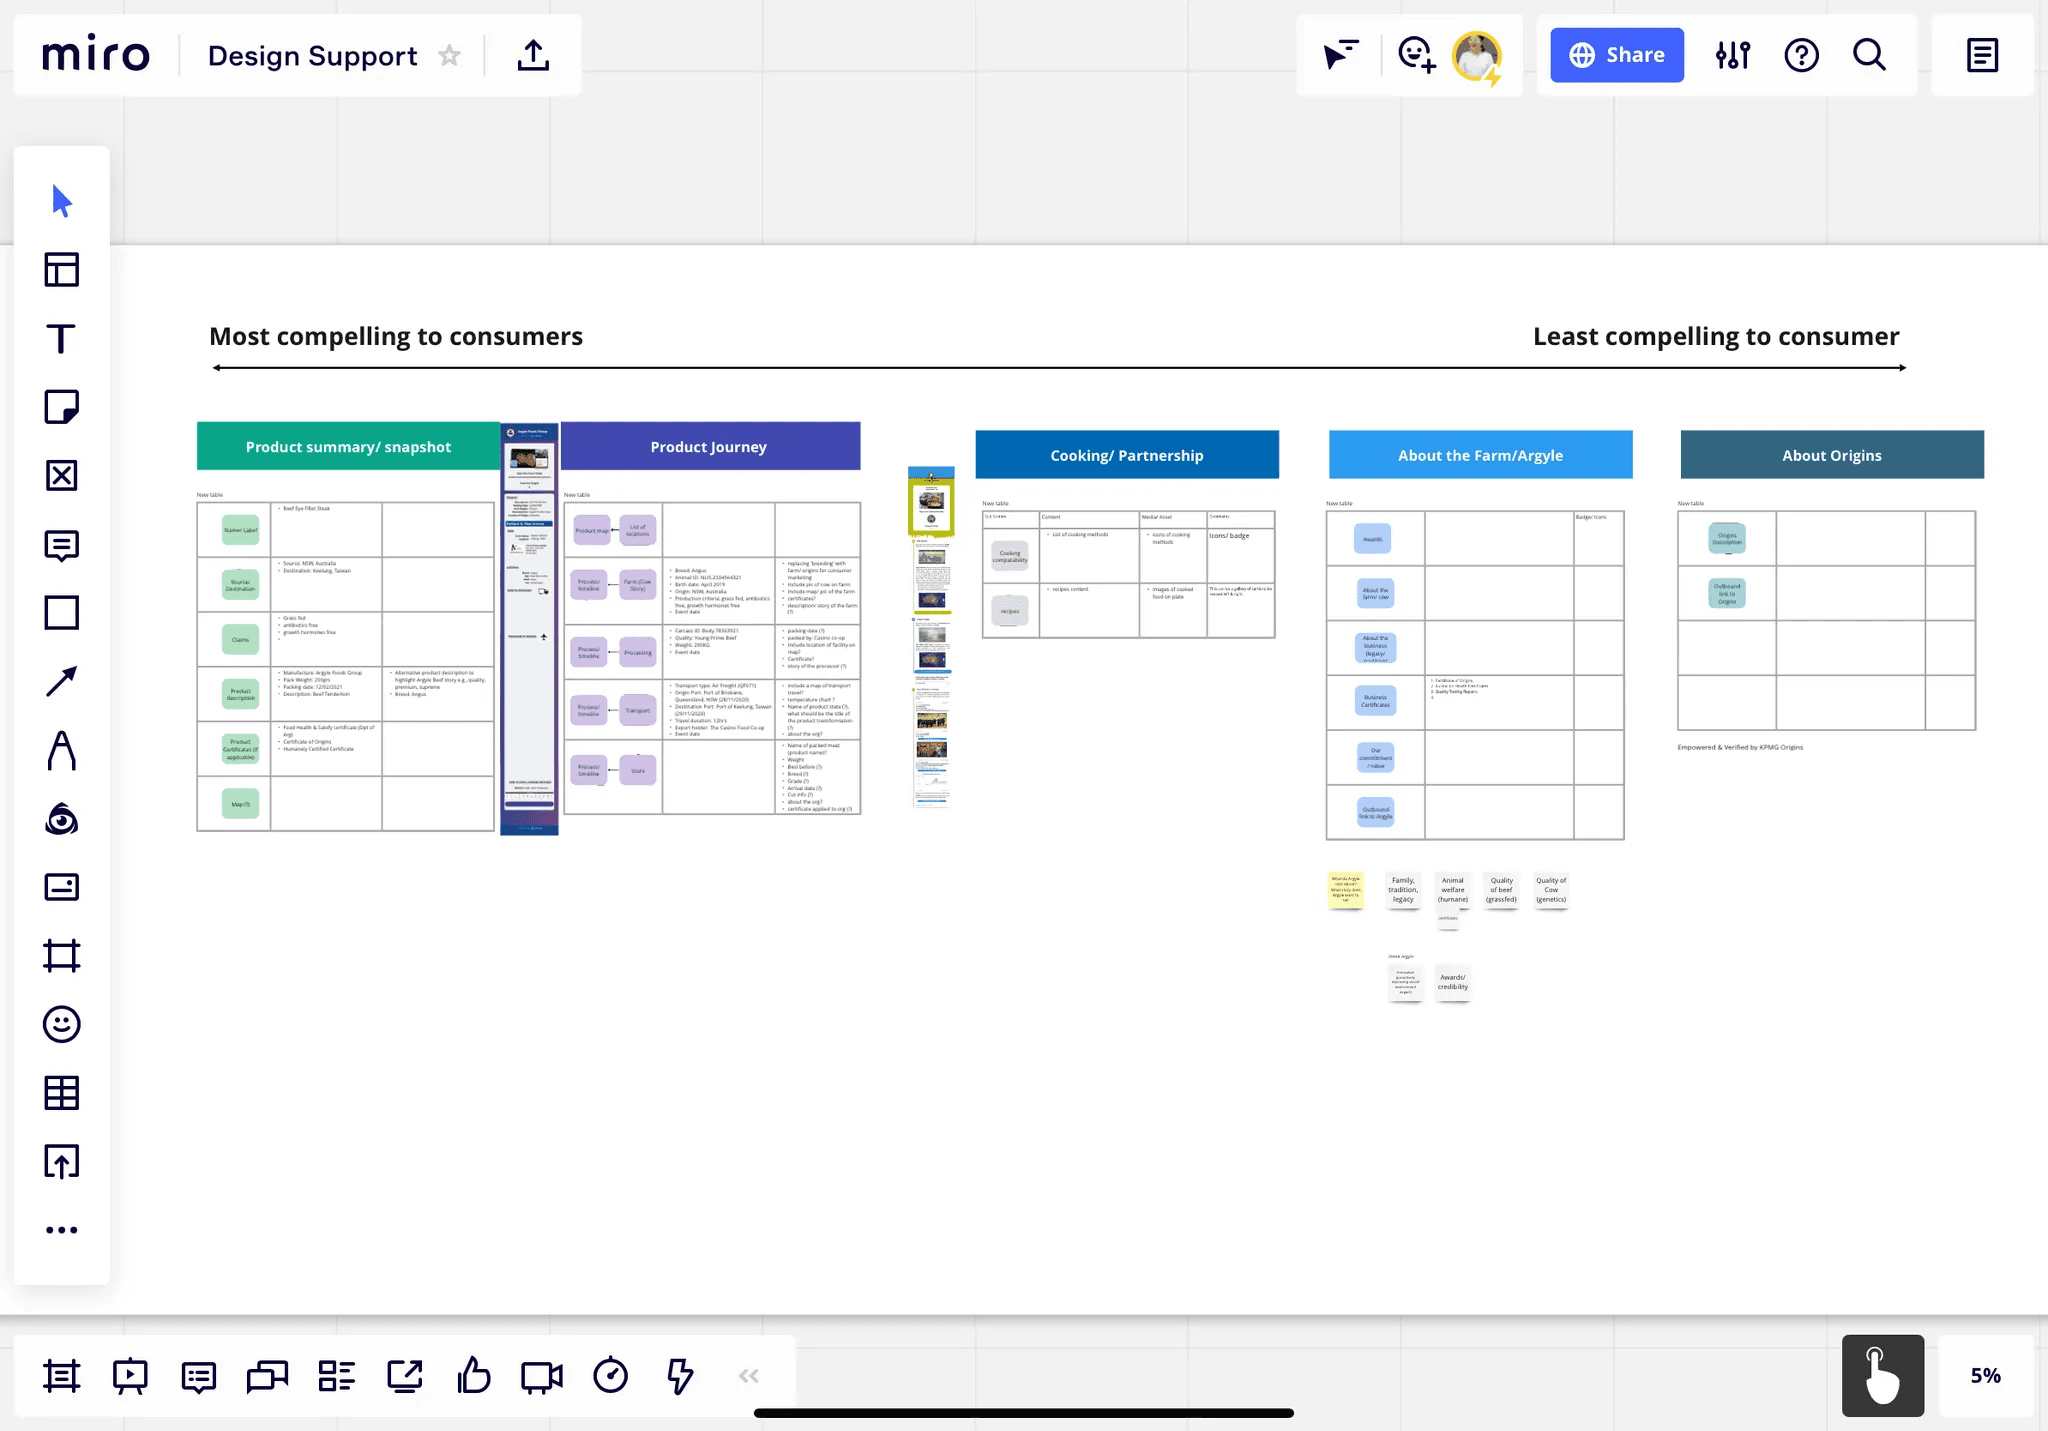Choose the Arrow connection line tool
Screen dimensions: 2048x1431
[x=61, y=682]
